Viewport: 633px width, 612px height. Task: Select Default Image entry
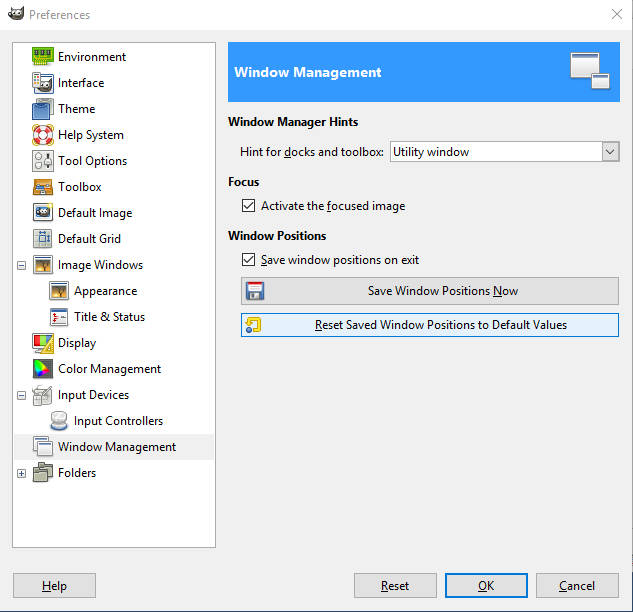point(95,213)
